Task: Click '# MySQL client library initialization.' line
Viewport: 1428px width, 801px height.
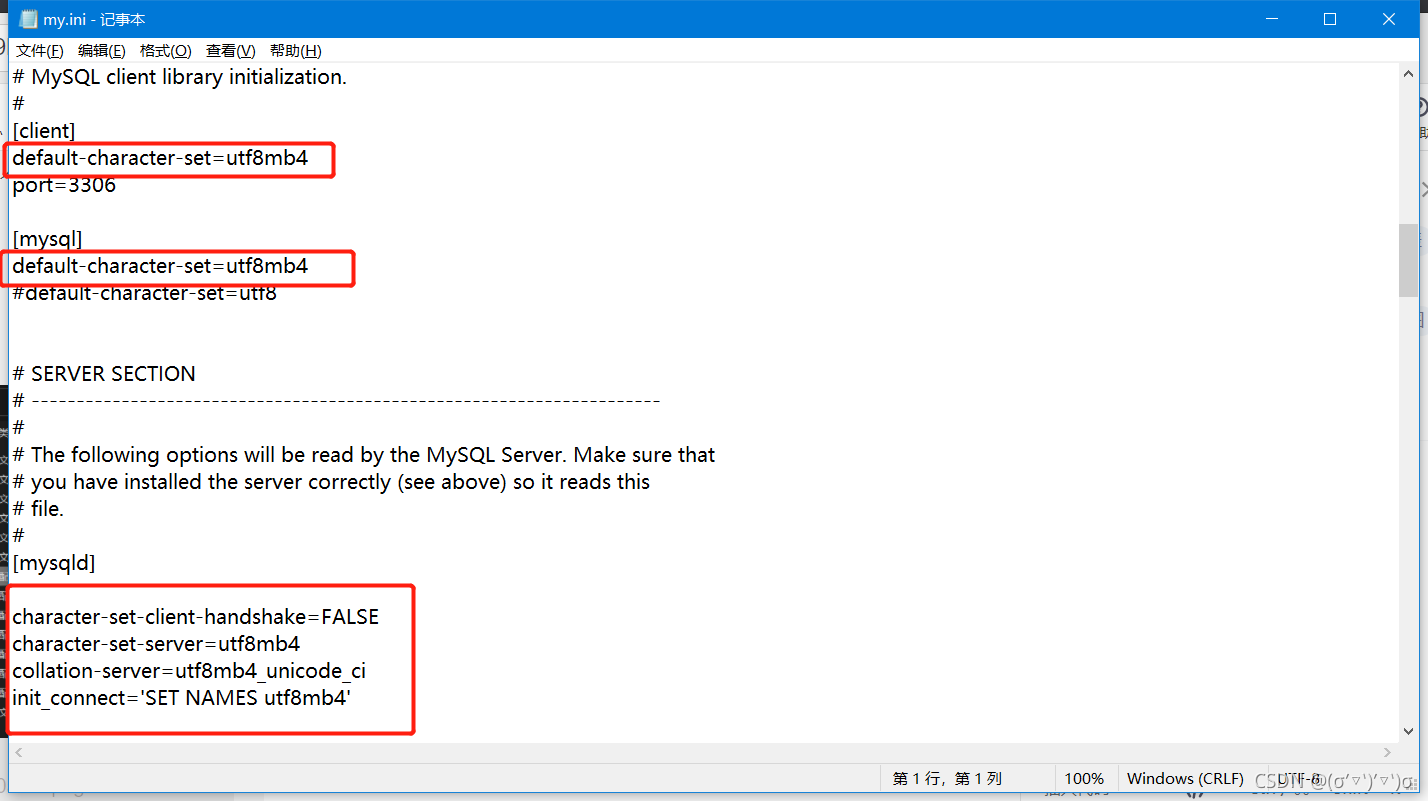Action: (180, 77)
